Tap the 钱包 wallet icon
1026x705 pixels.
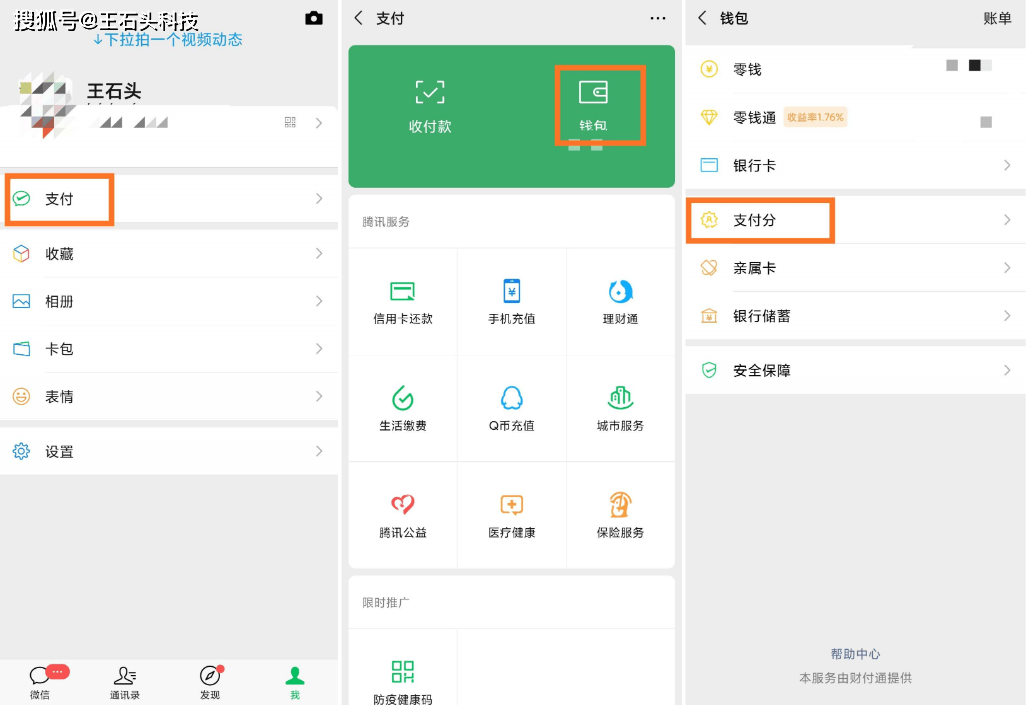coord(593,93)
